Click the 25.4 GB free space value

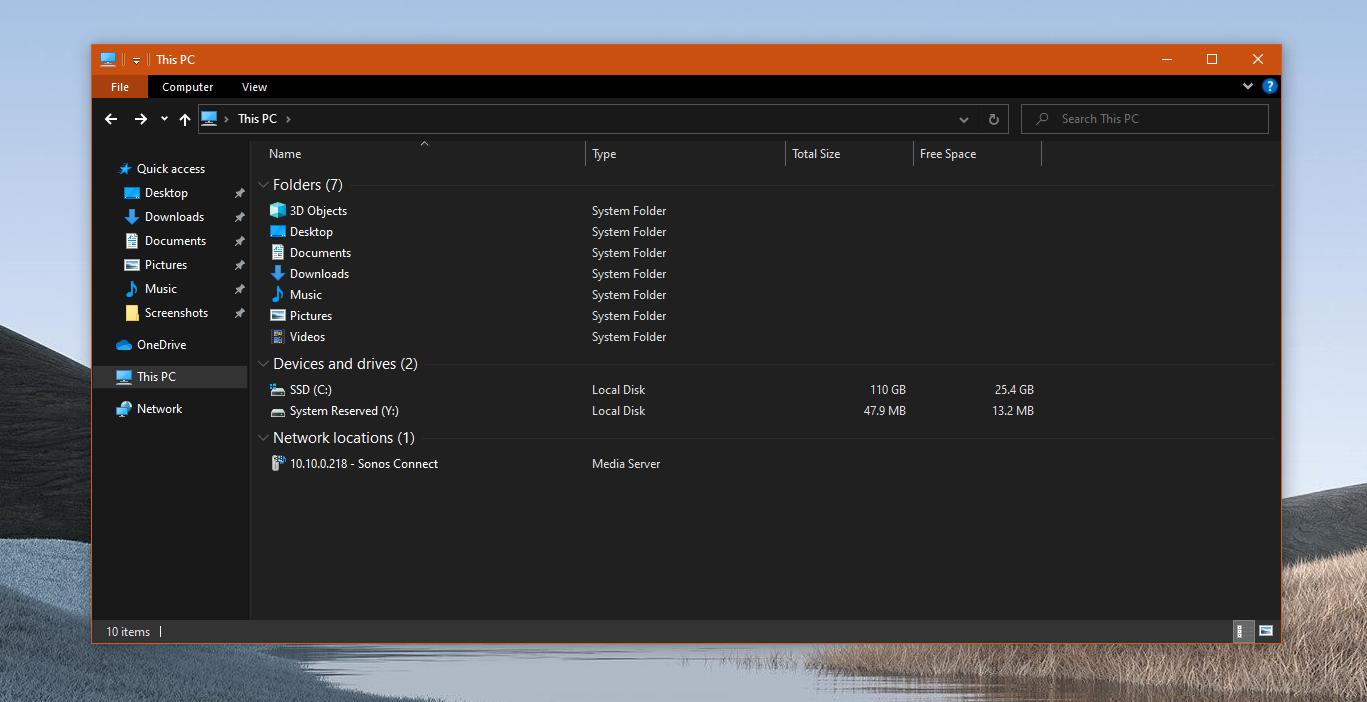(x=1014, y=390)
